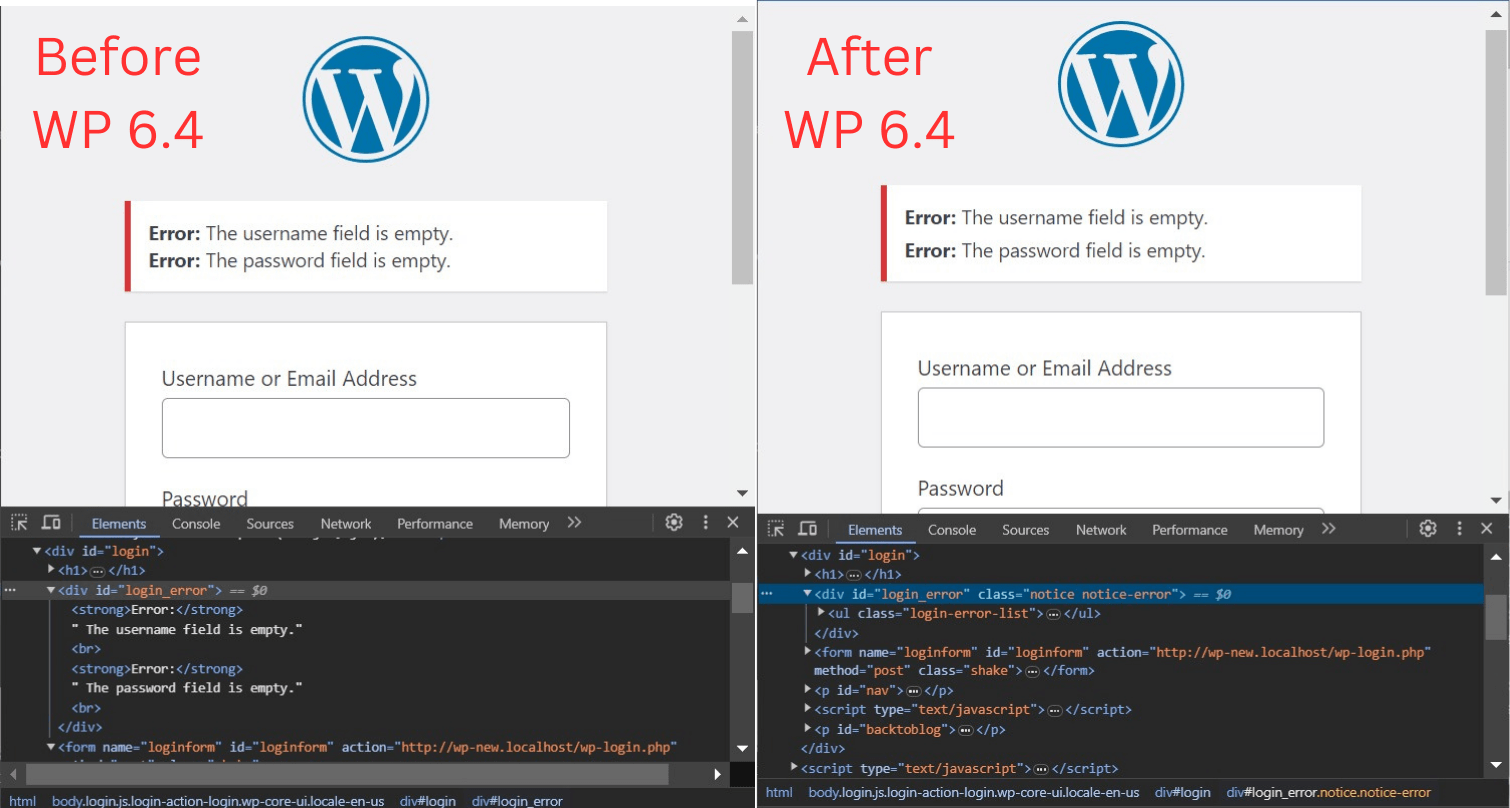The width and height of the screenshot is (1510, 808).
Task: Switch to the Console tab in Before DevTools
Action: tap(196, 523)
